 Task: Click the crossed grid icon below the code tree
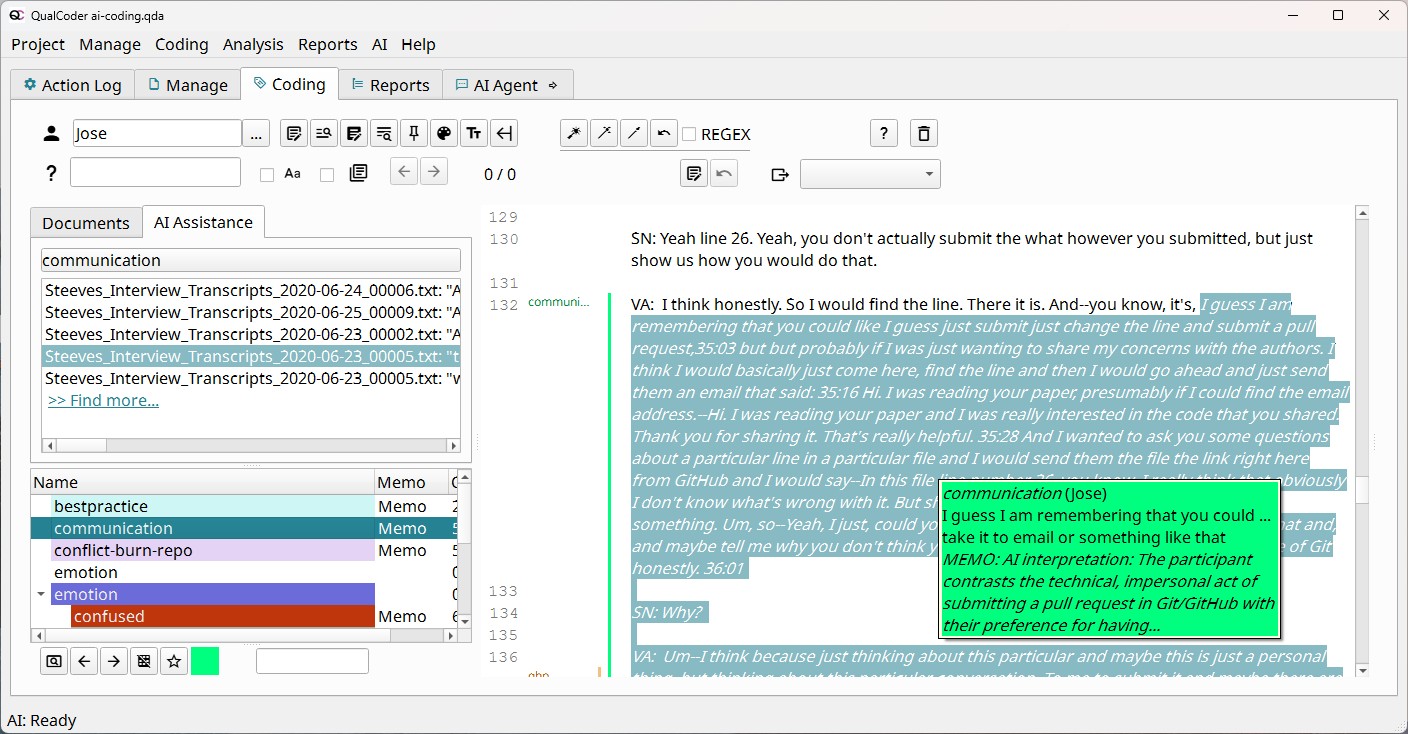point(144,661)
